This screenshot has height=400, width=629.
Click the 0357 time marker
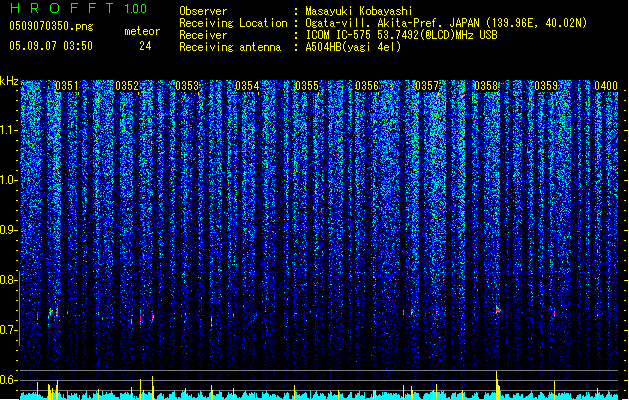[427, 86]
